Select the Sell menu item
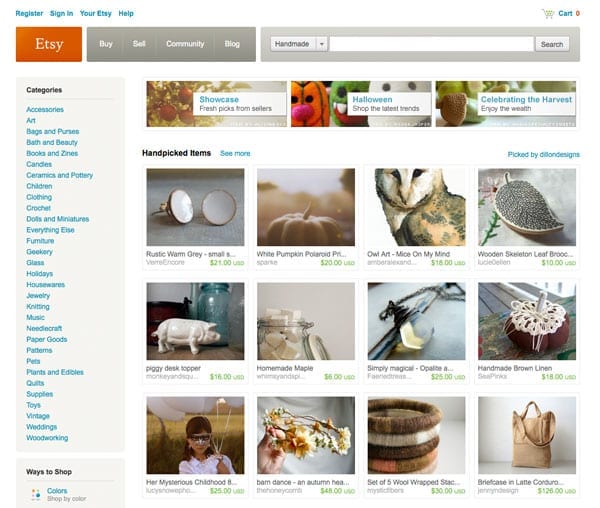 point(139,44)
